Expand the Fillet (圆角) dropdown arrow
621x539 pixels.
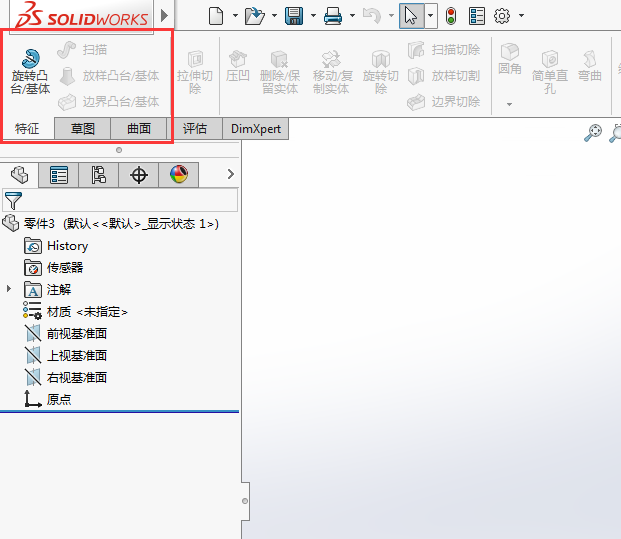pos(509,105)
